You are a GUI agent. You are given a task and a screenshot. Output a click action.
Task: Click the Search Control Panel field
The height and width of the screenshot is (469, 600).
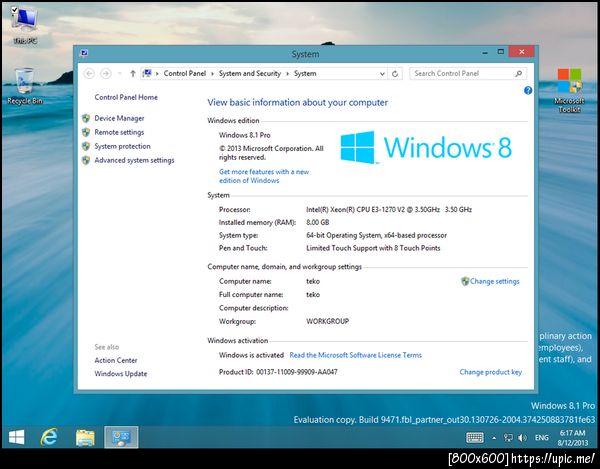[468, 73]
